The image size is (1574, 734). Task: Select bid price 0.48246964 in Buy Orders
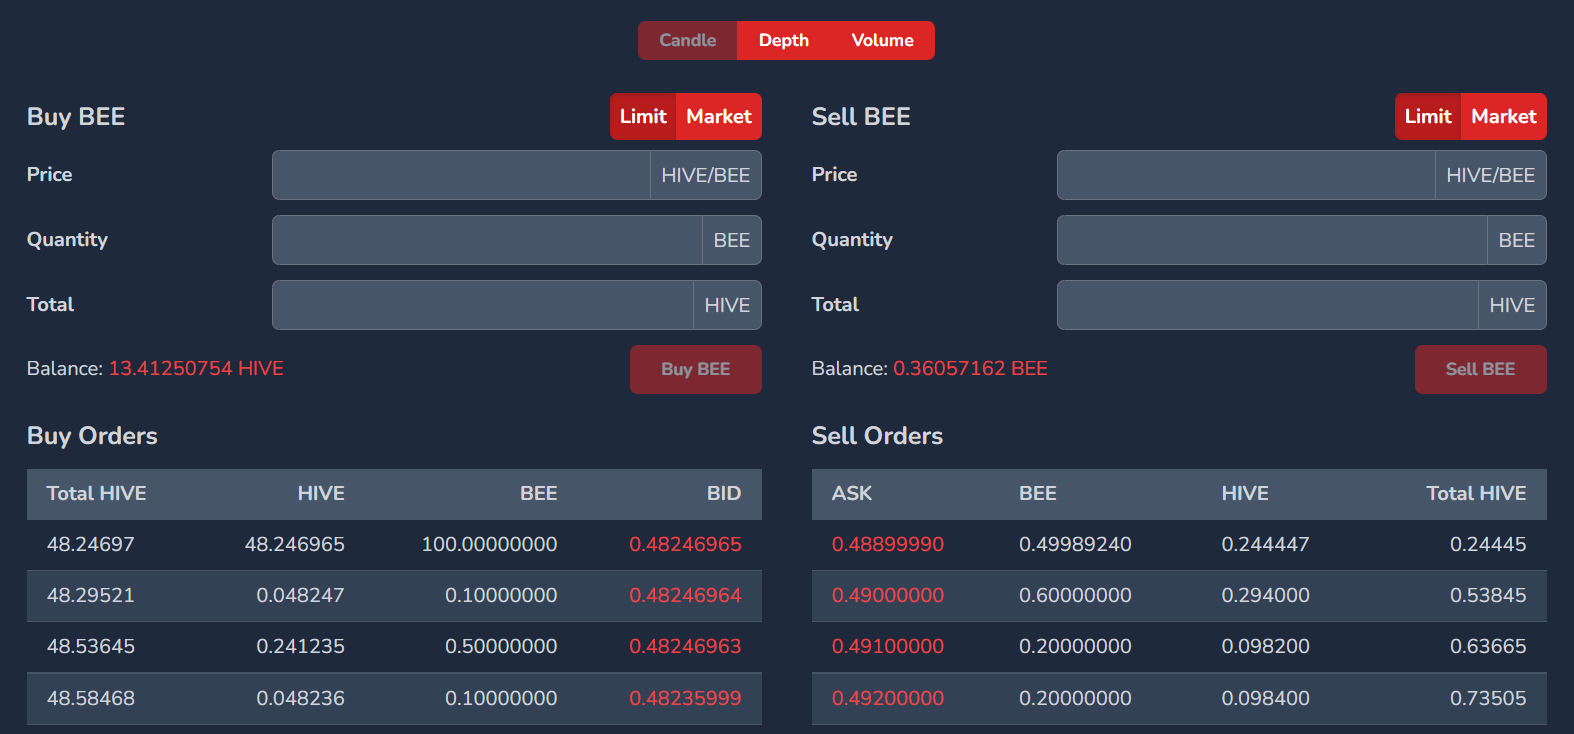(685, 596)
